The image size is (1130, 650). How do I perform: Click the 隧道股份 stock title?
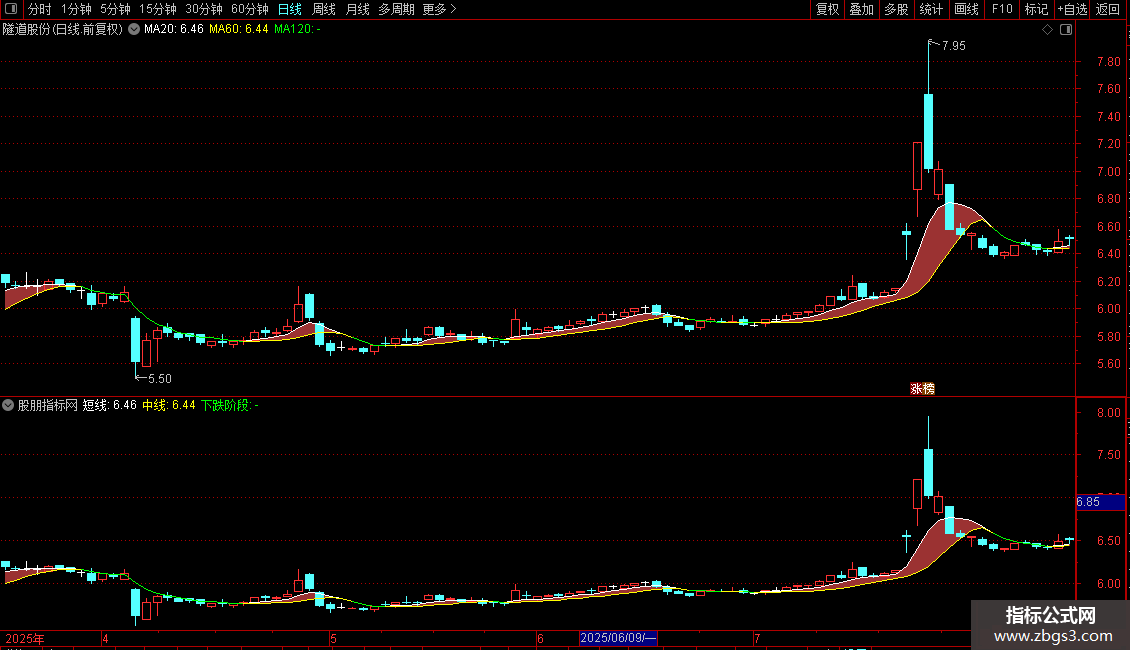tap(63, 29)
